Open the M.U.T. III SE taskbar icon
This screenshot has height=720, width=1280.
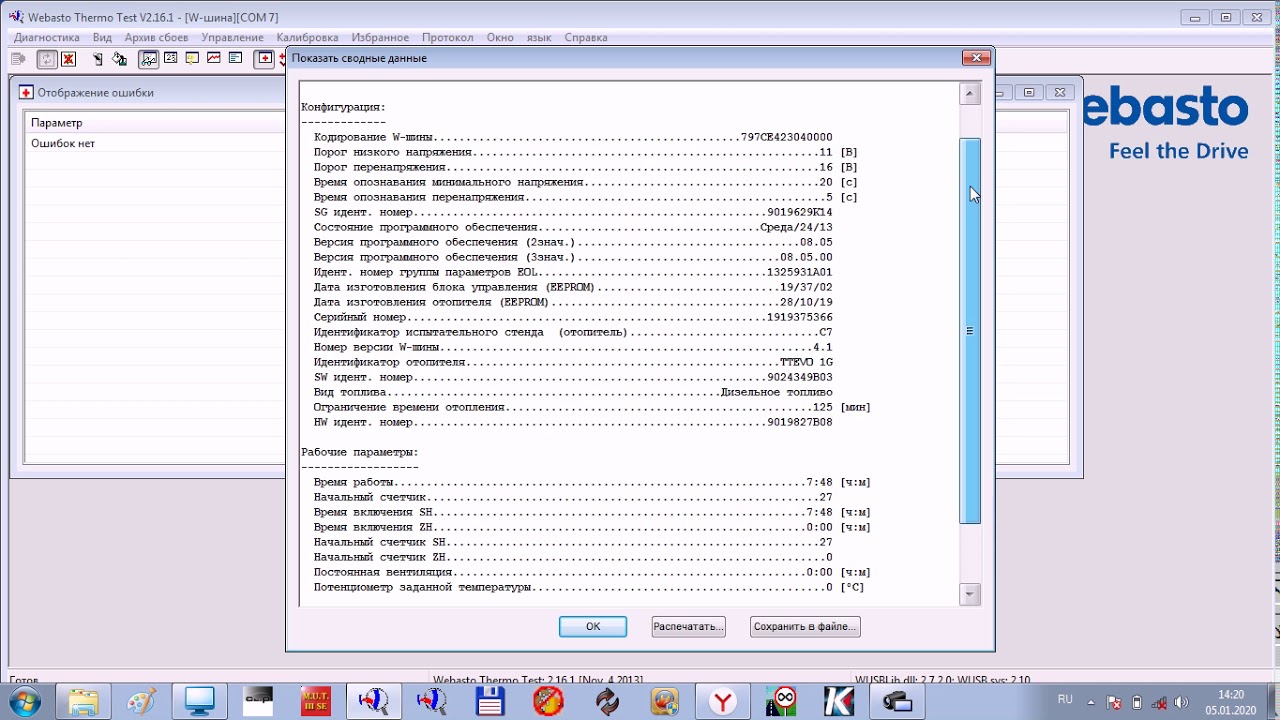(316, 702)
